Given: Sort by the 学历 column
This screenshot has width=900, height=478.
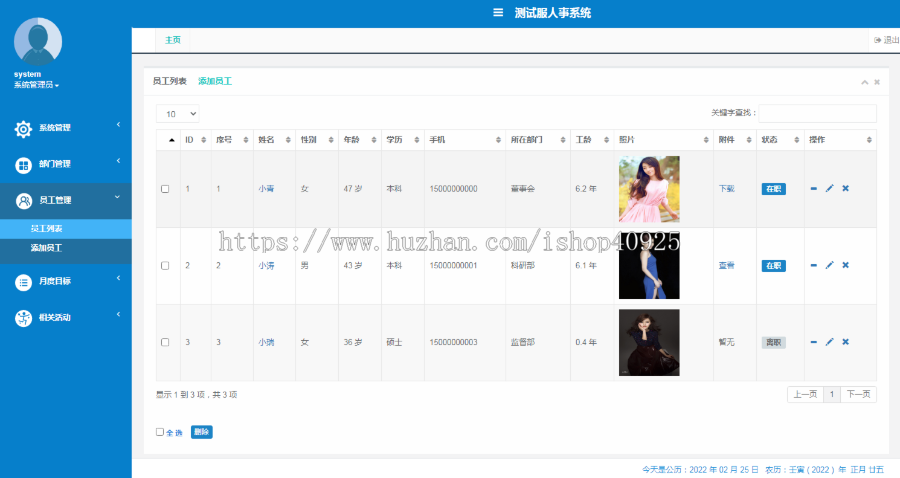Looking at the screenshot, I should click(403, 140).
